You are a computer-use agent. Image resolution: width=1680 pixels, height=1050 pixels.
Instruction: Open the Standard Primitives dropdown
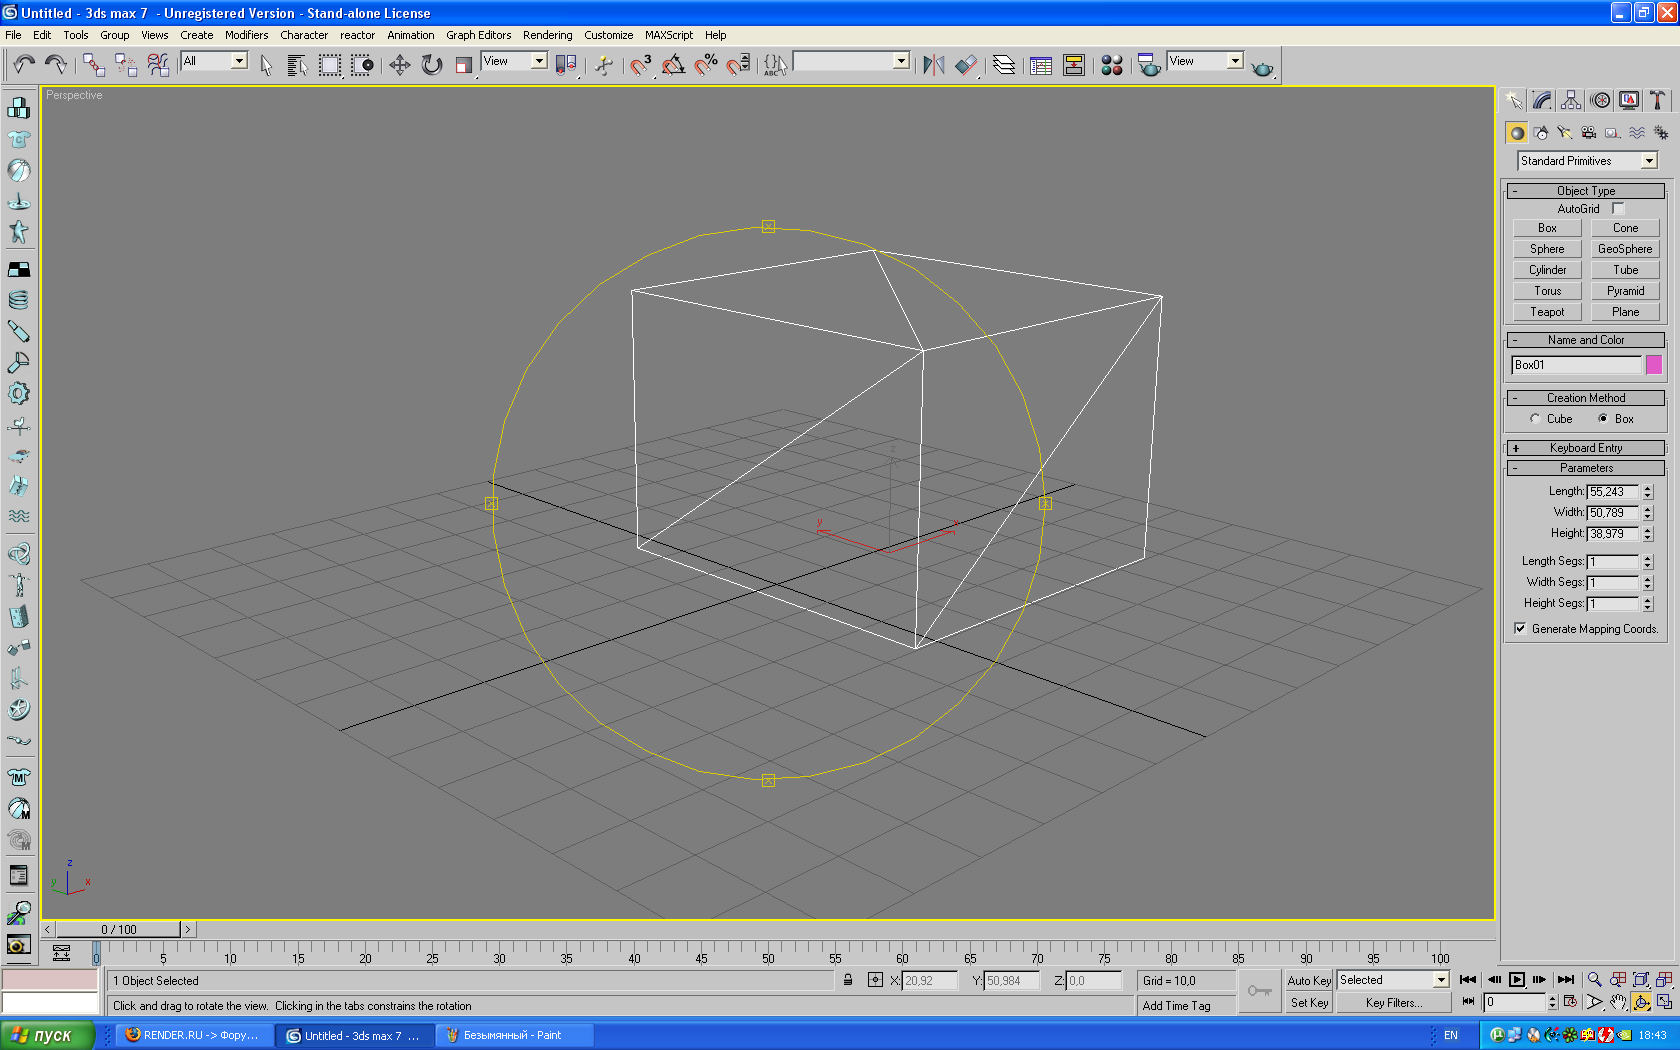point(1587,161)
